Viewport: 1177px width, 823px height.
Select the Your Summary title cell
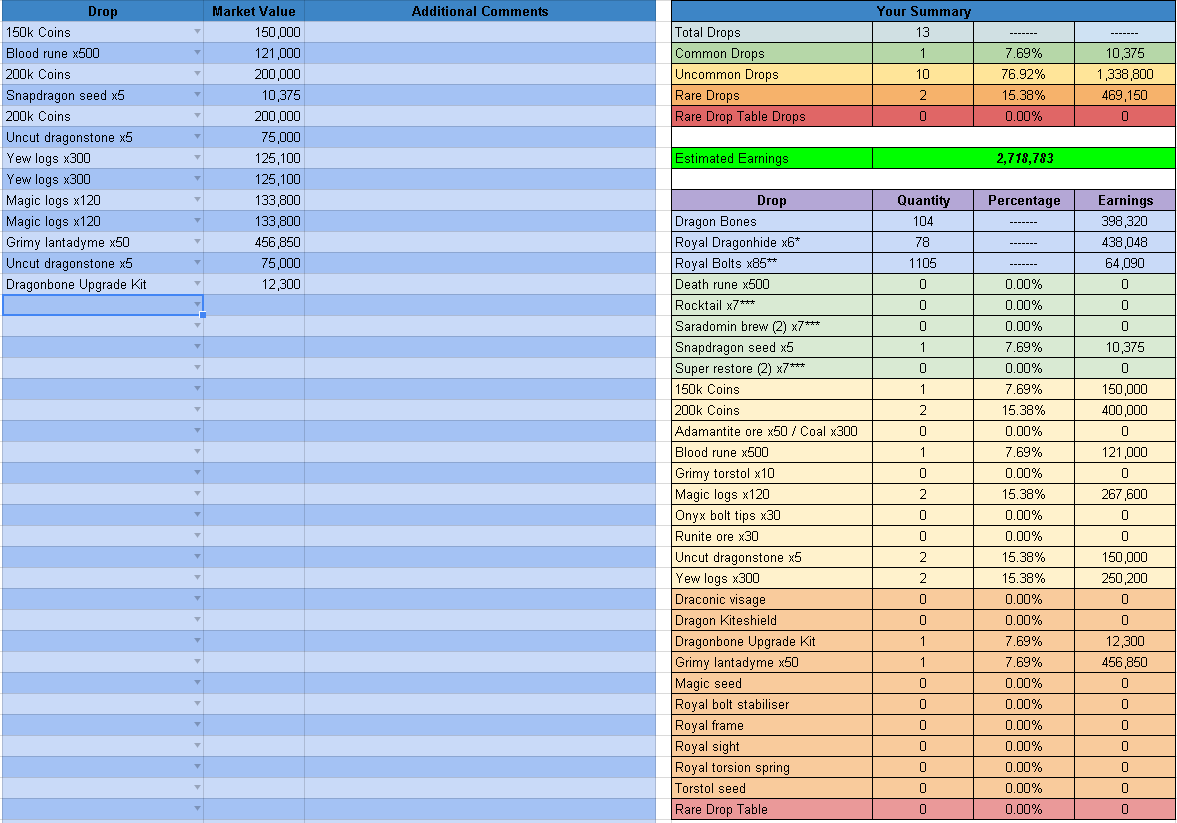[922, 11]
